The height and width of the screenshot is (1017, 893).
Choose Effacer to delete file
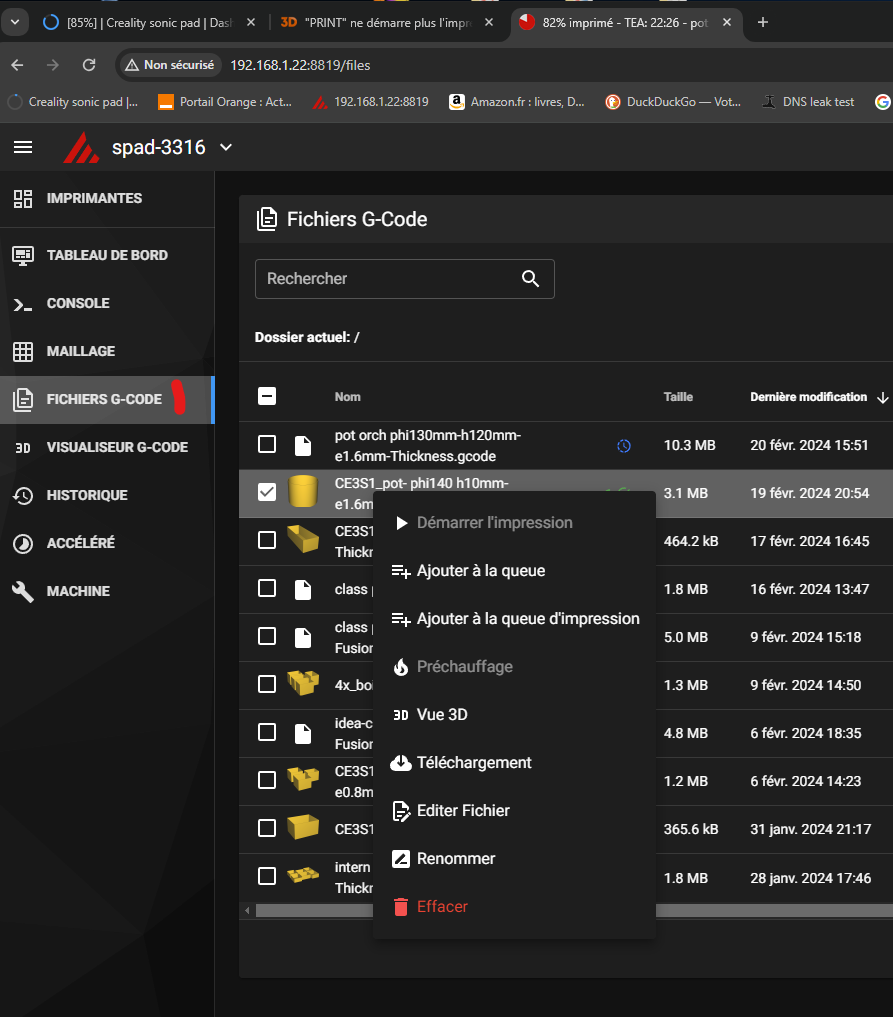[514, 907]
